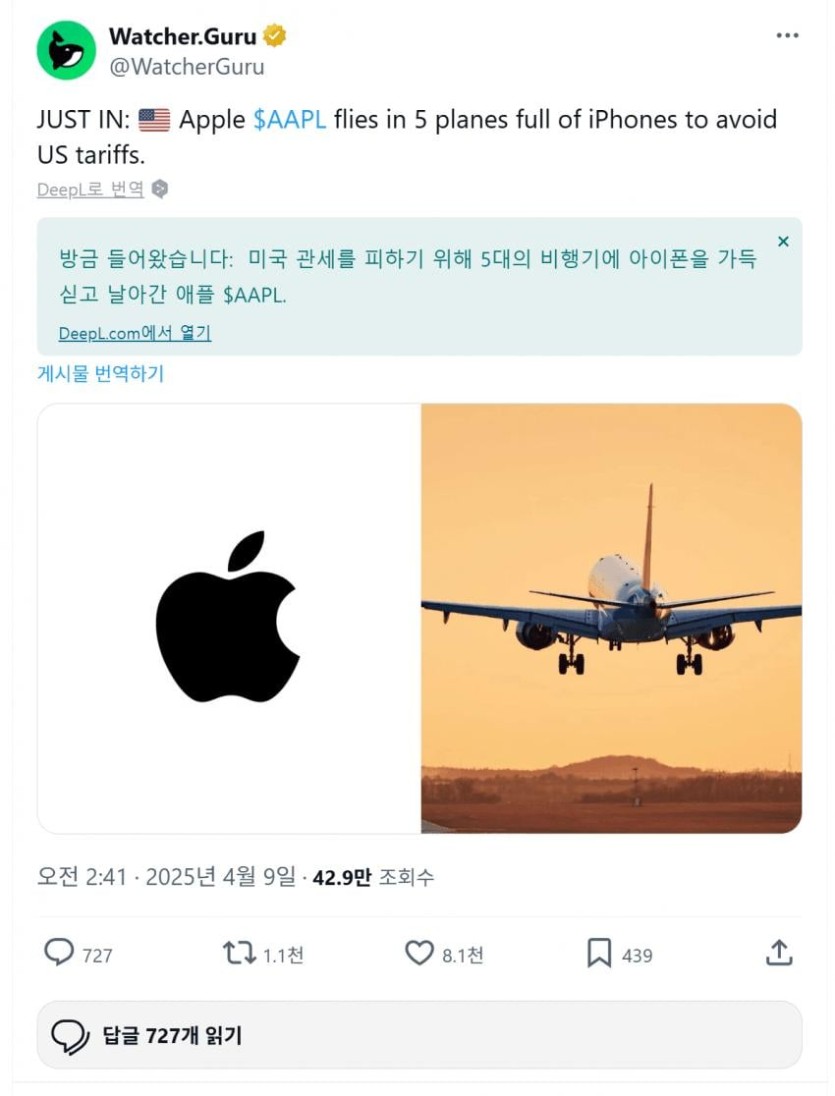Open the airplane landing photo
This screenshot has height=1096, width=835.
(611, 618)
